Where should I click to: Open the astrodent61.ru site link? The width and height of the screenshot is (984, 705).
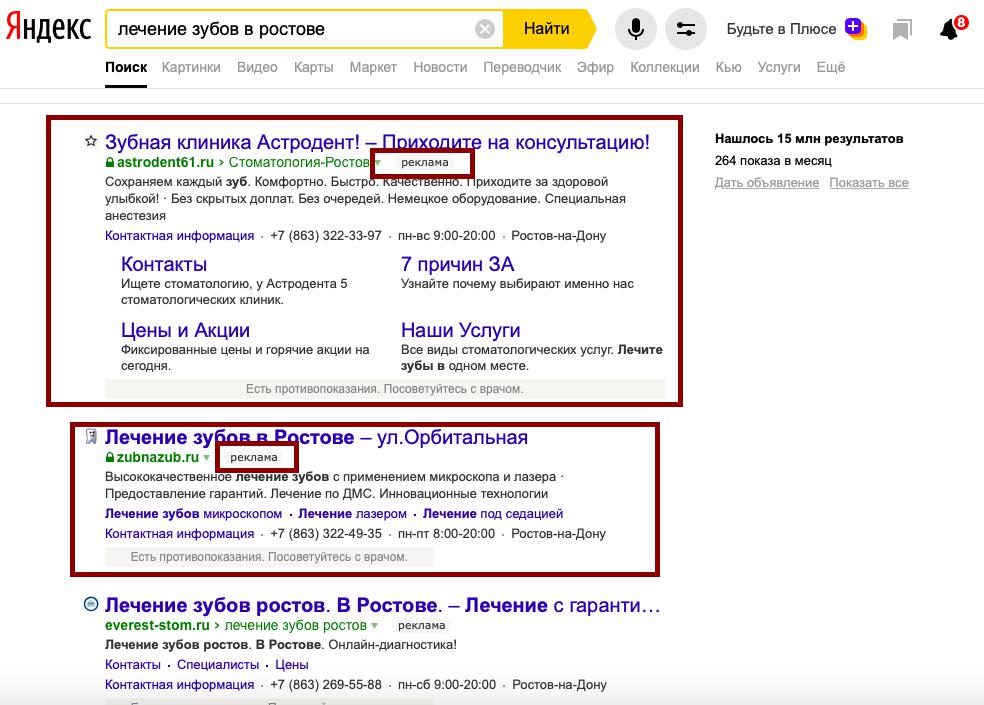coord(165,163)
